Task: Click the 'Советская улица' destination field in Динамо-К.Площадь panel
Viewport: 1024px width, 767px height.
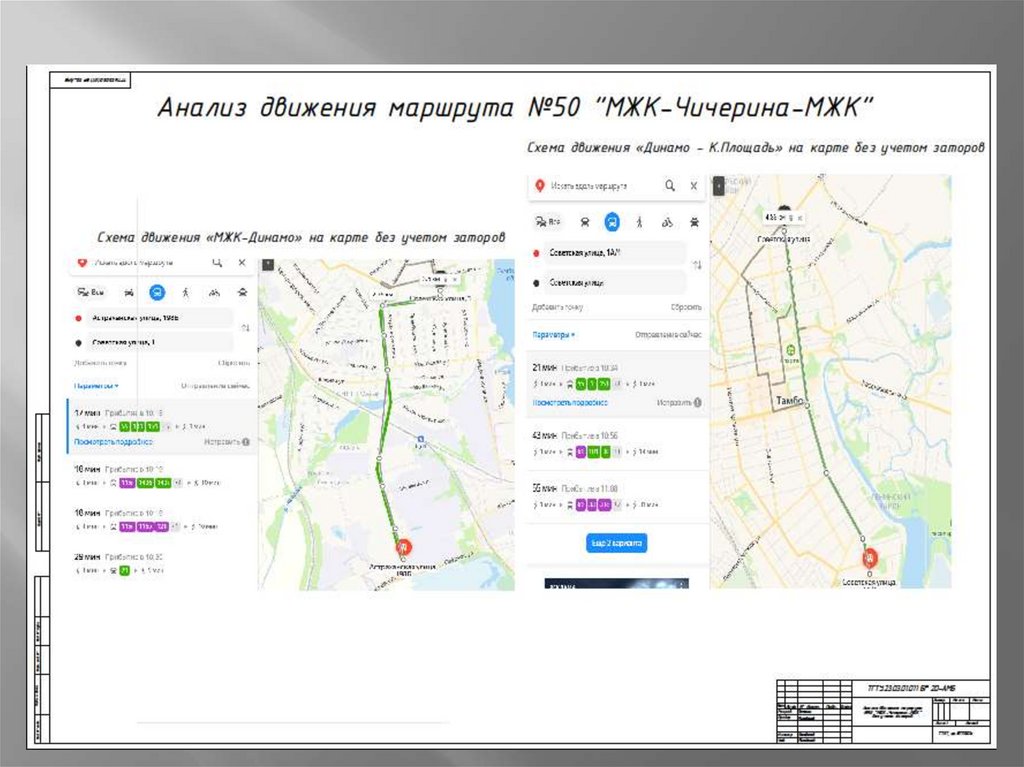Action: pos(614,283)
